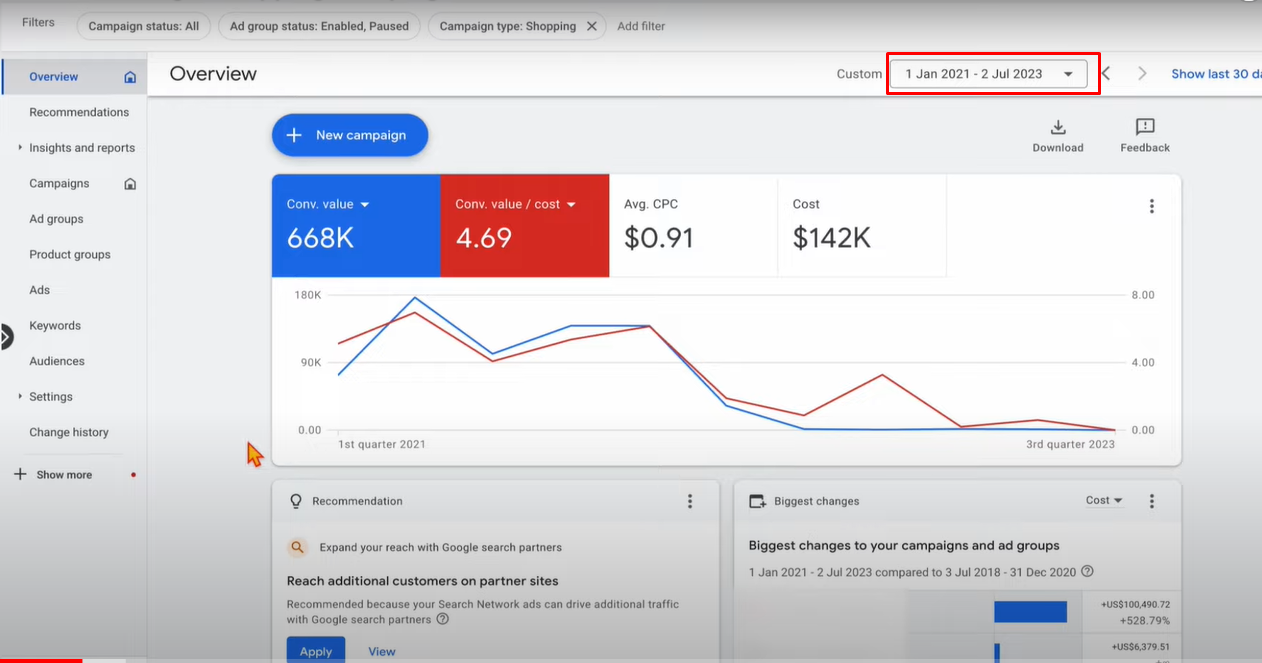Click the magnifier icon beside Expand your reach

coord(297,547)
